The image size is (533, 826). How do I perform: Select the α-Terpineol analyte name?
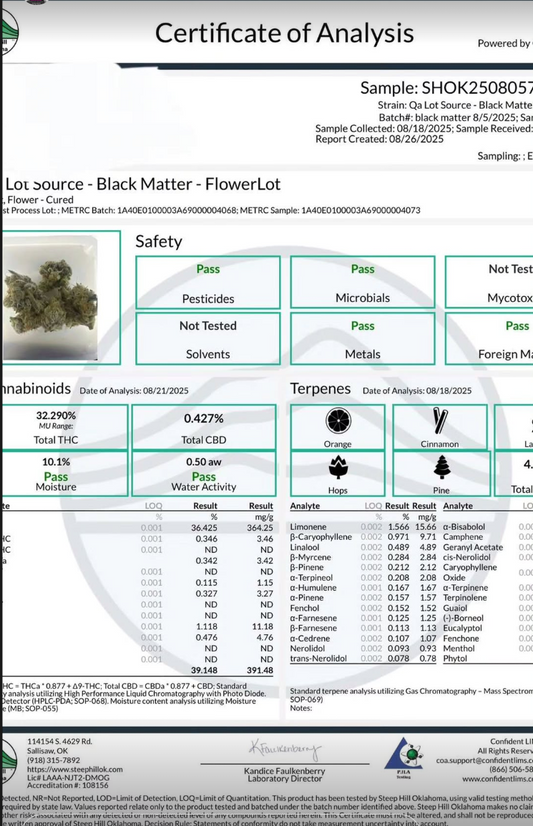coord(311,577)
